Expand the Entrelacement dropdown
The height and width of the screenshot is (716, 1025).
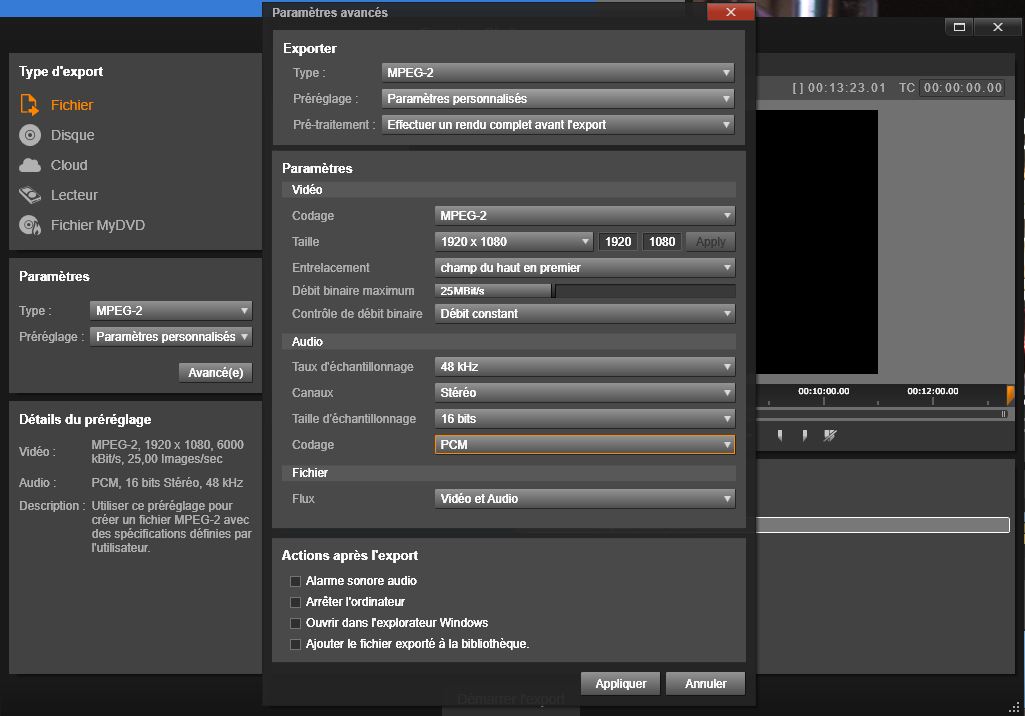click(x=584, y=267)
